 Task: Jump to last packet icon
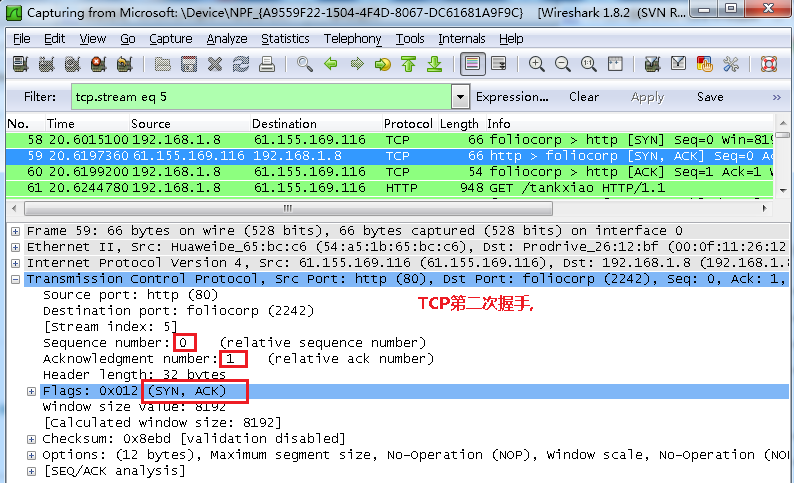(434, 64)
